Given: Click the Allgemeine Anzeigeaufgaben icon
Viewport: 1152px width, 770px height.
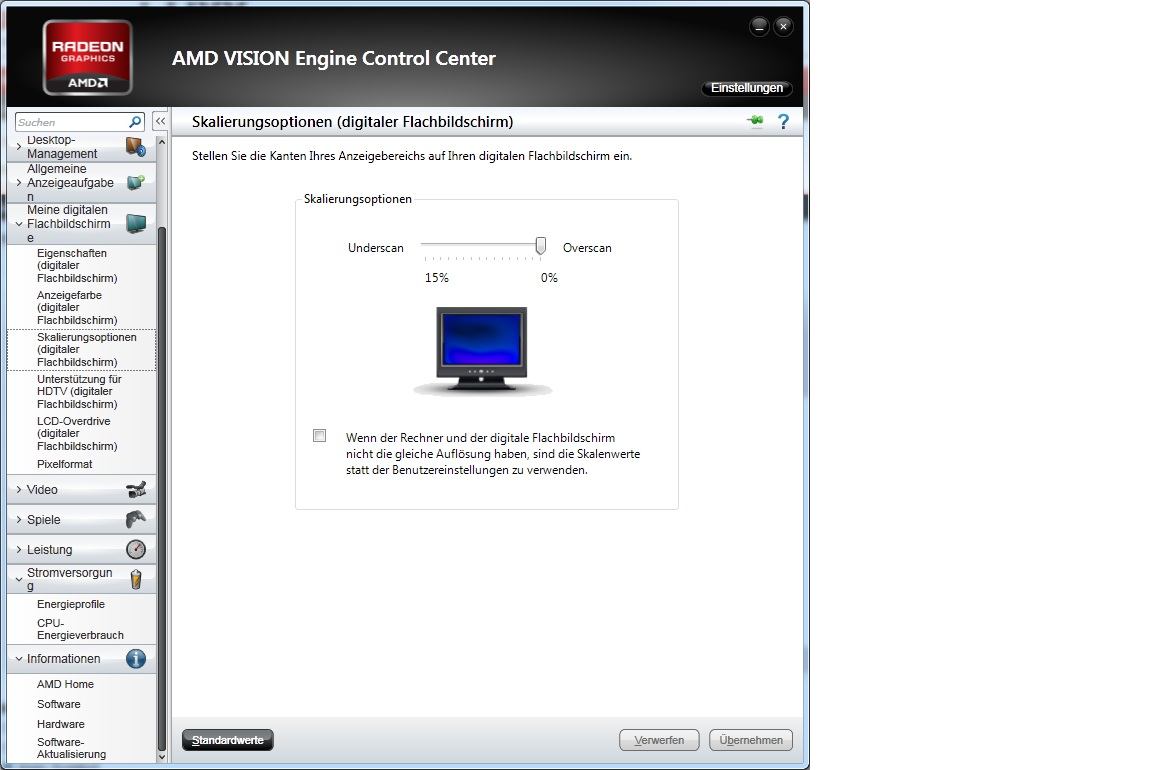Looking at the screenshot, I should click(x=136, y=182).
